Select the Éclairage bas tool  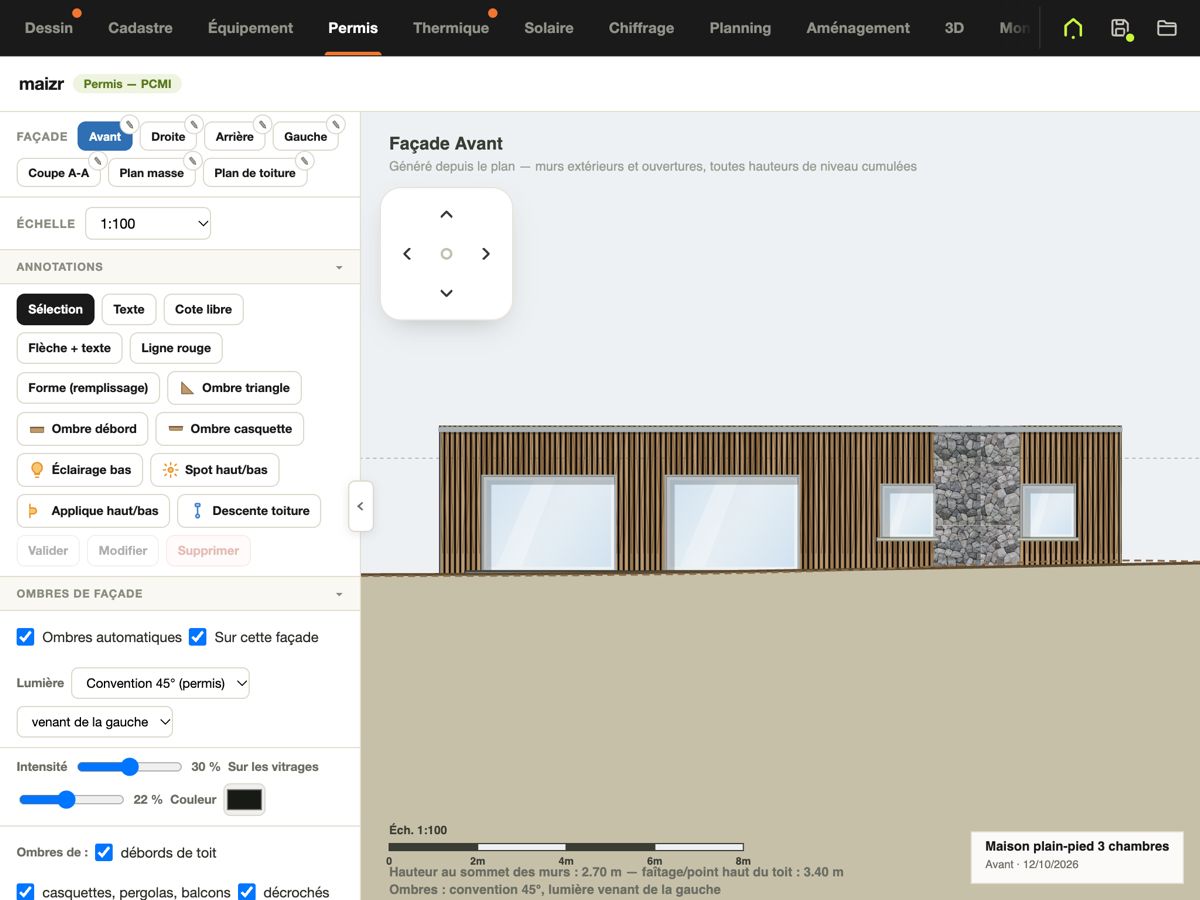tap(80, 470)
